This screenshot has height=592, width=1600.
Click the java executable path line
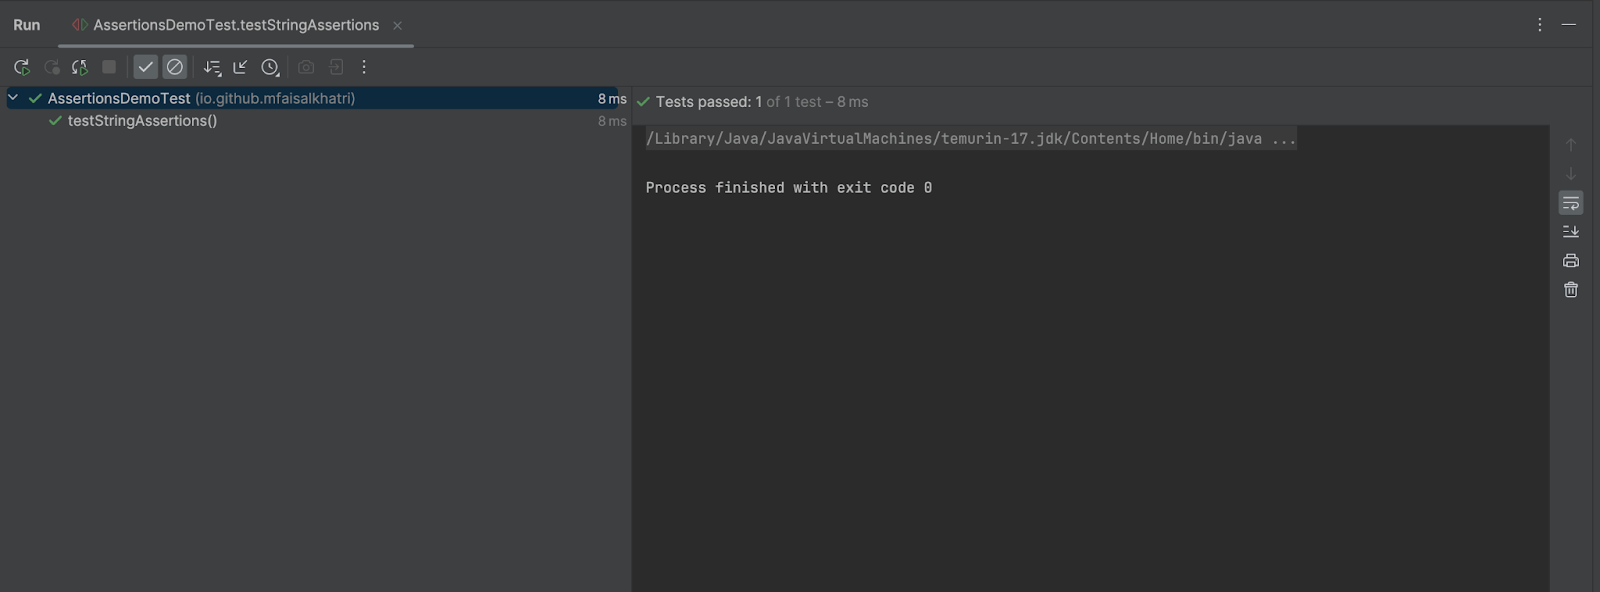click(970, 139)
